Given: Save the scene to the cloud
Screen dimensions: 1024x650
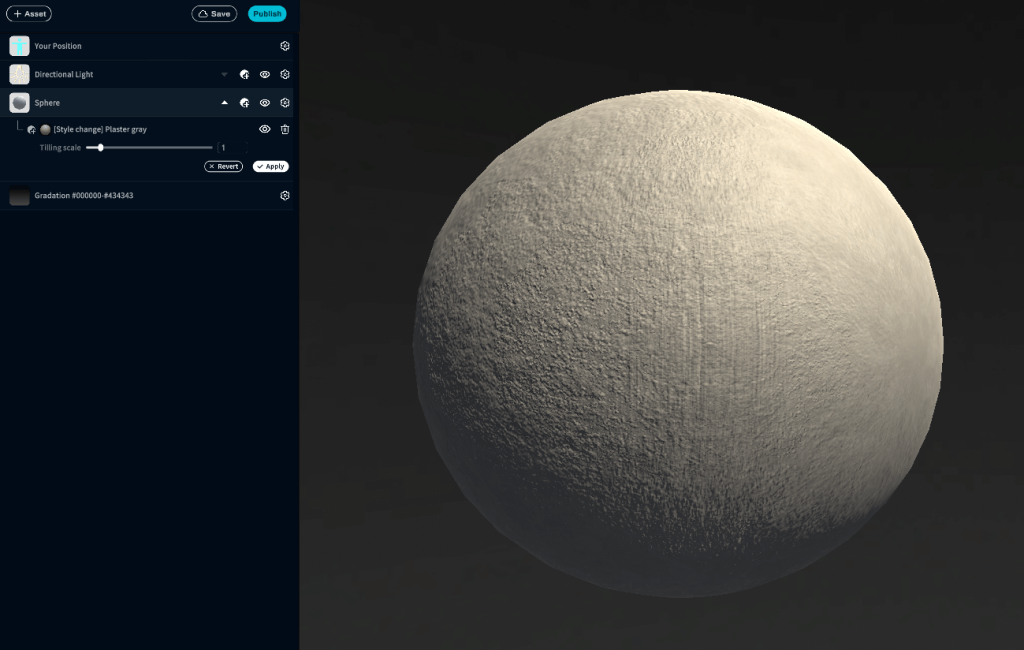Looking at the screenshot, I should pos(214,14).
